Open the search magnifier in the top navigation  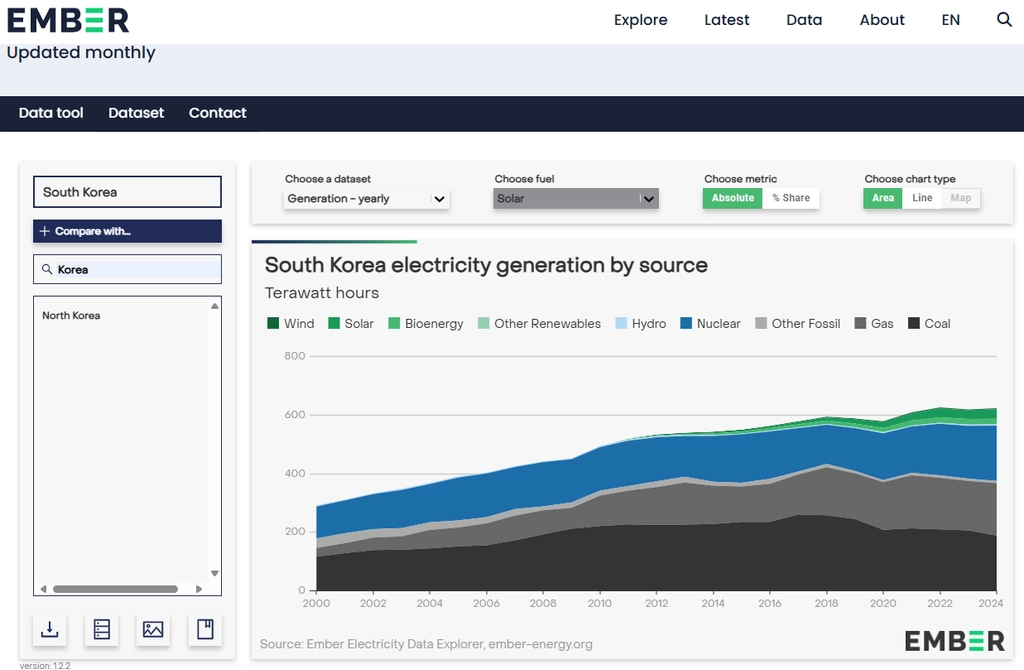click(x=1004, y=20)
